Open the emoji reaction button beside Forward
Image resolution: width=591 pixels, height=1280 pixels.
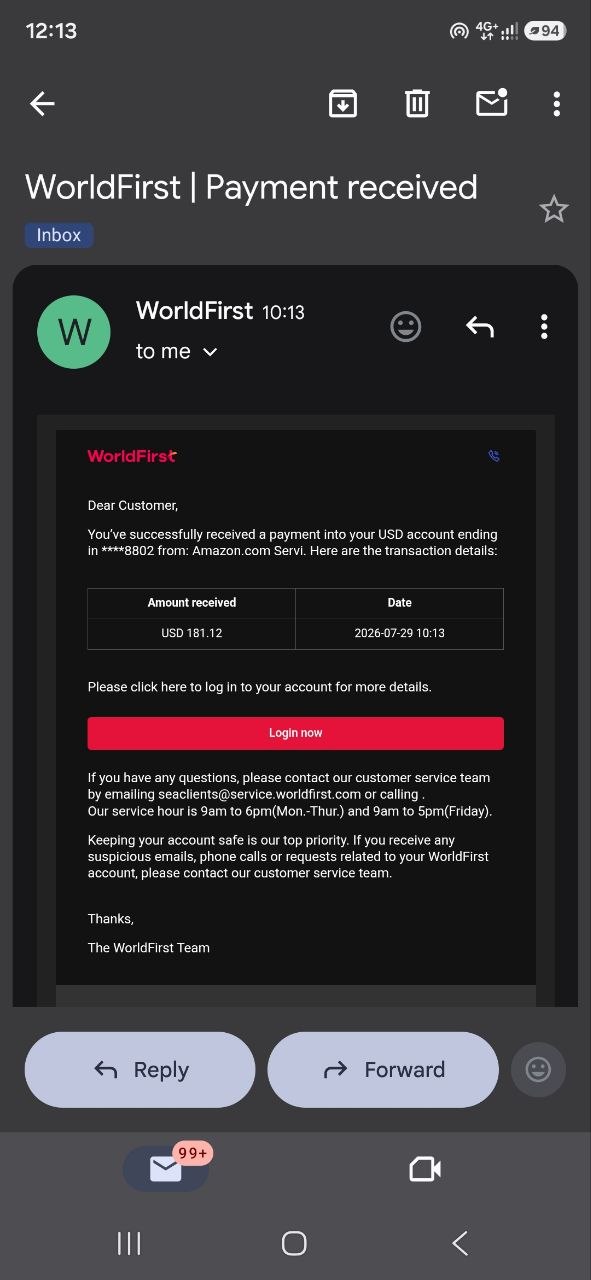(538, 1070)
